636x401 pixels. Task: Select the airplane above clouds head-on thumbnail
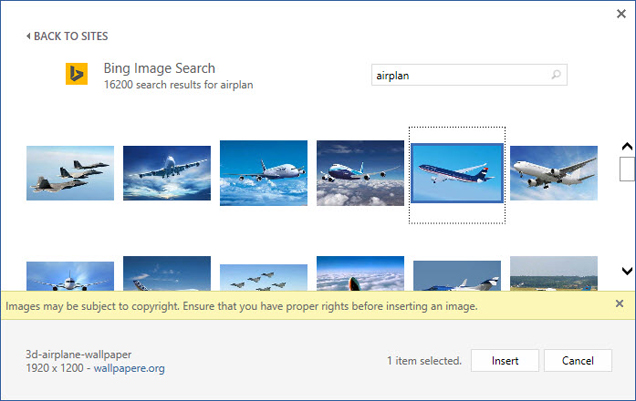pos(167,173)
